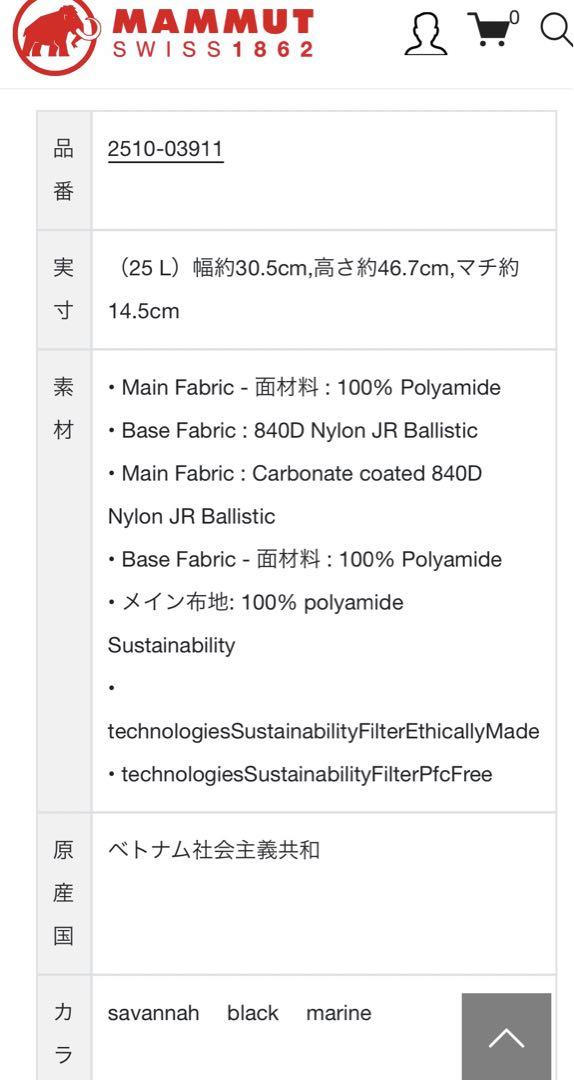
Task: Click the 原産国 row header cell
Action: (63, 894)
